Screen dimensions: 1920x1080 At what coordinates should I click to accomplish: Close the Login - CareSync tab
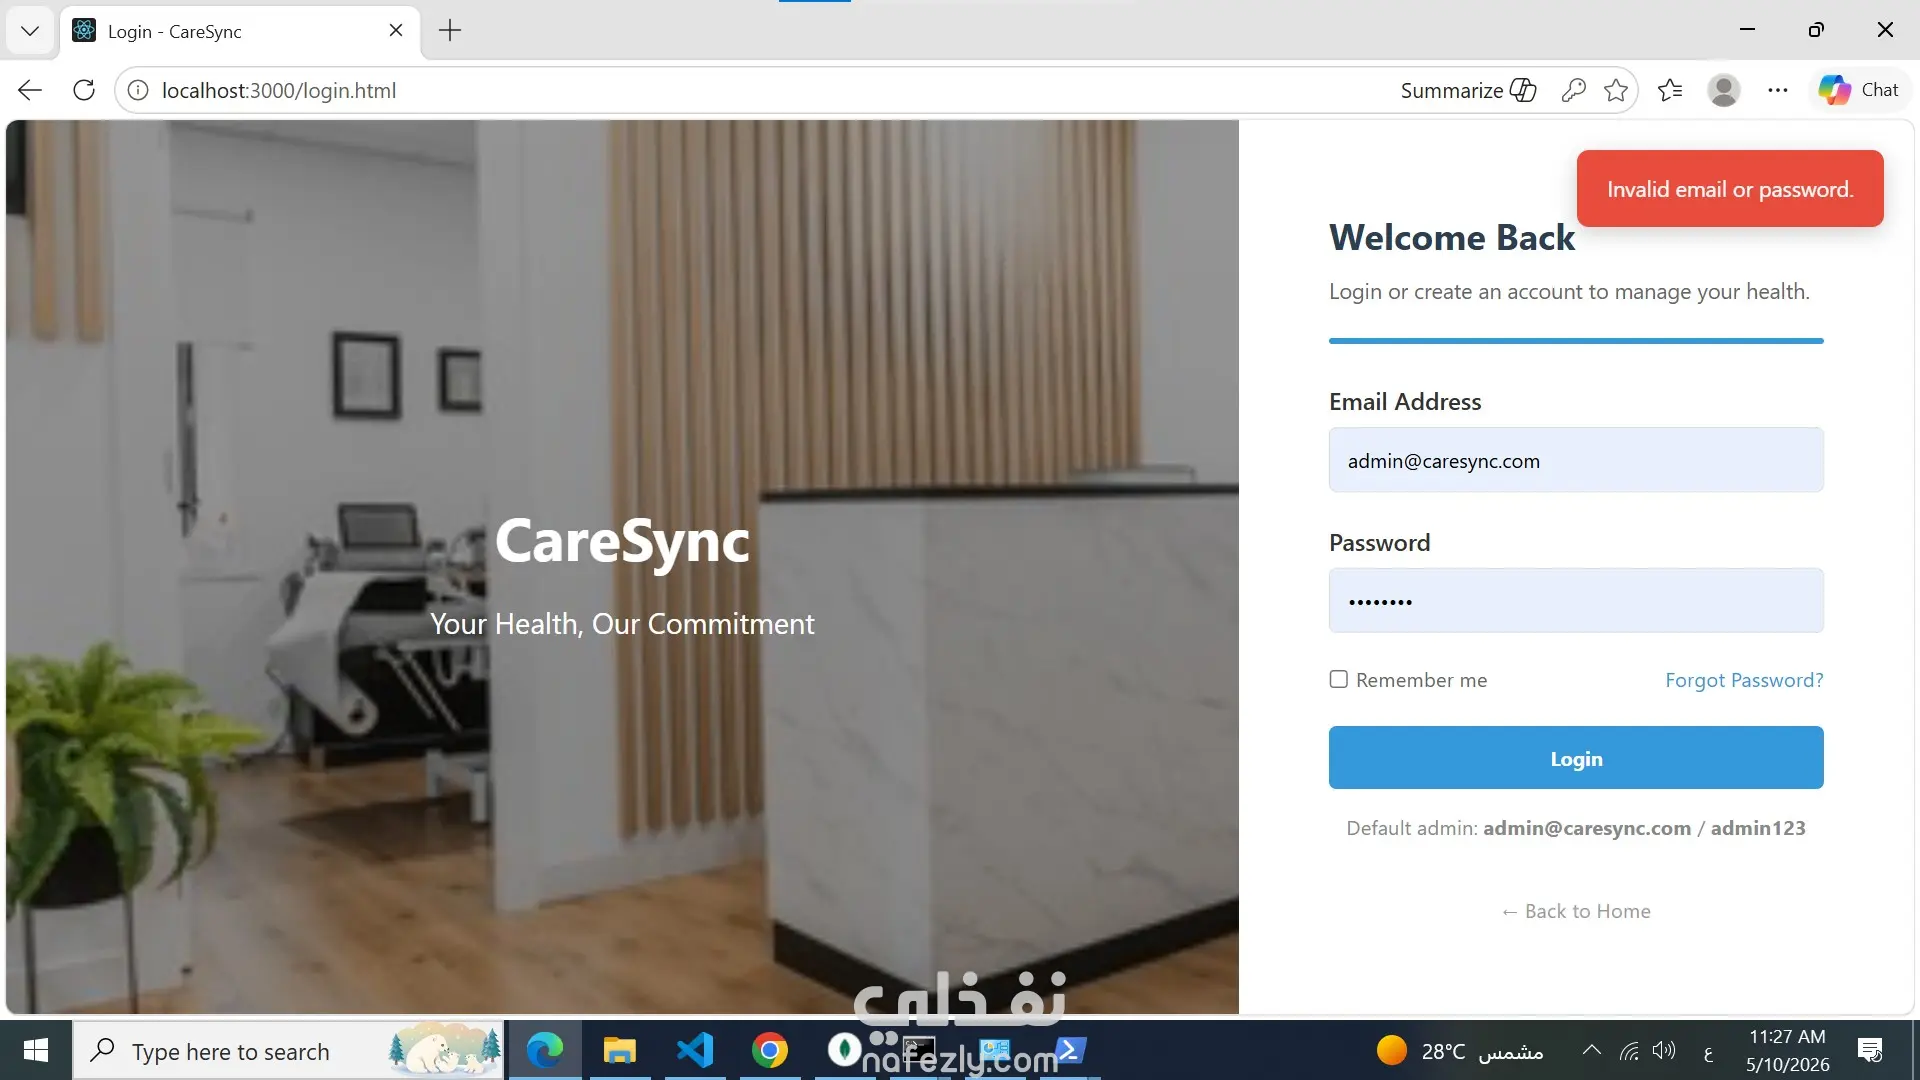pos(396,30)
